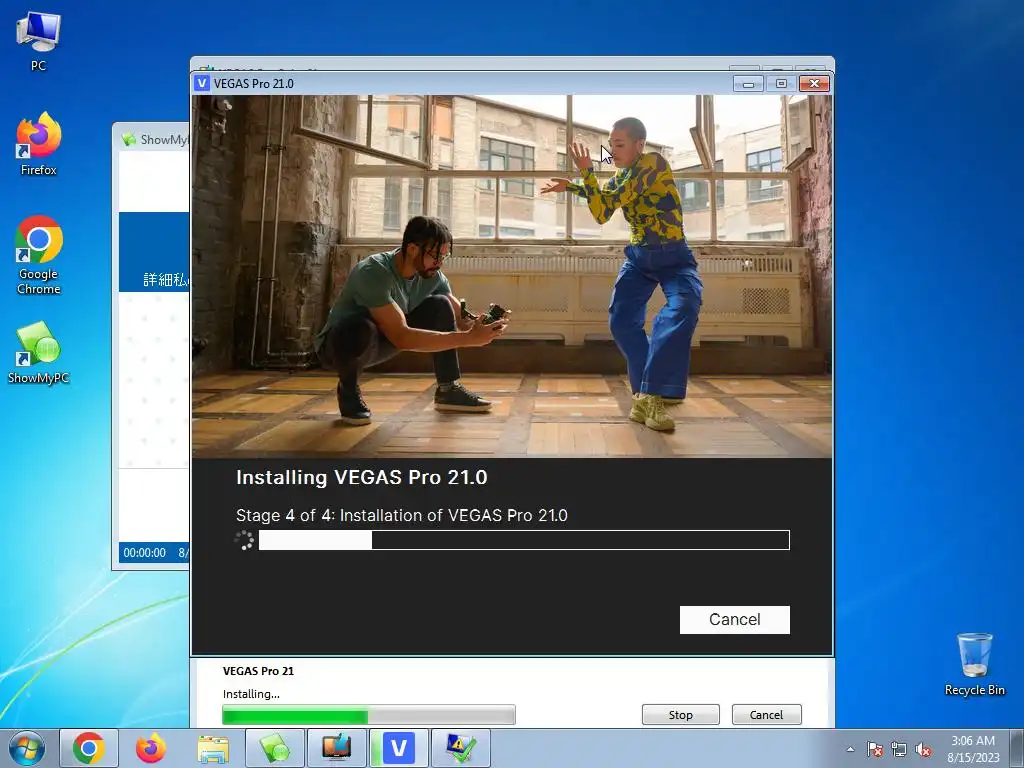Viewport: 1024px width, 768px height.
Task: Close the VEGAS Pro 21.0 window
Action: tap(814, 84)
